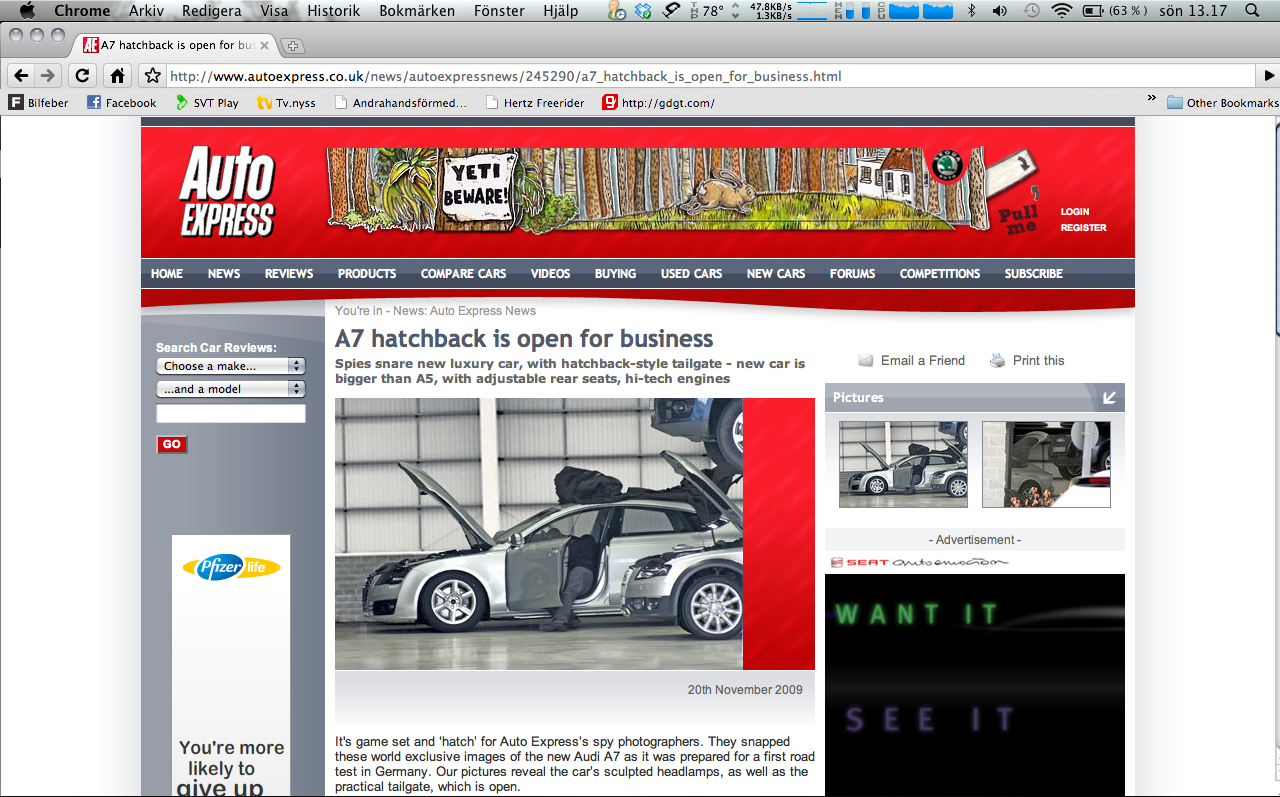Click the volume speaker icon
This screenshot has width=1280, height=797.
pos(1000,11)
